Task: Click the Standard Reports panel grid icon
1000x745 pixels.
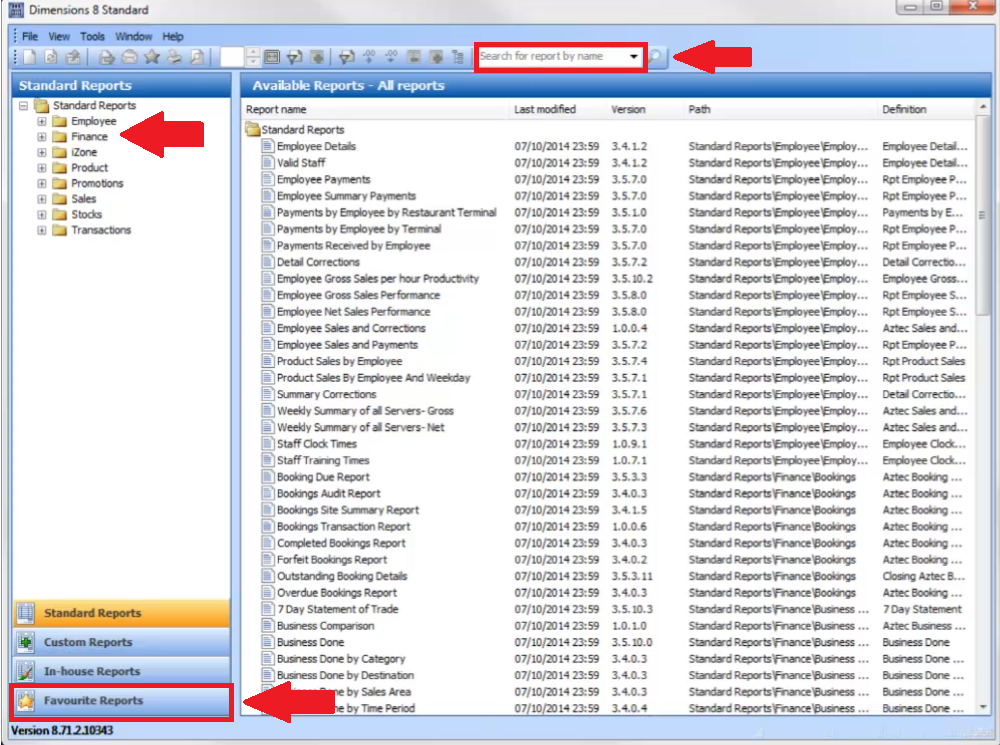Action: click(26, 613)
